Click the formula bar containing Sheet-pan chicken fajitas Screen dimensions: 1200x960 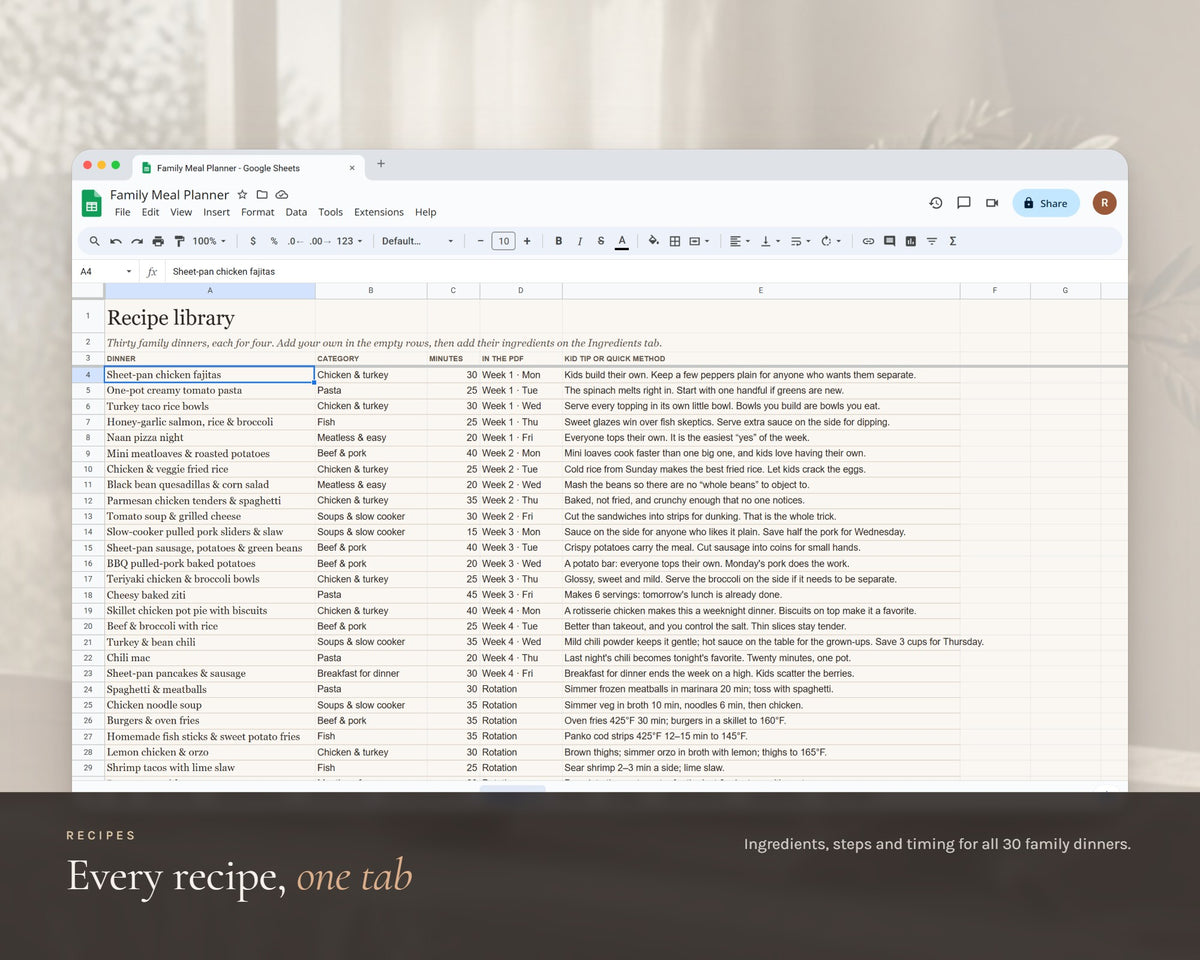pos(645,272)
